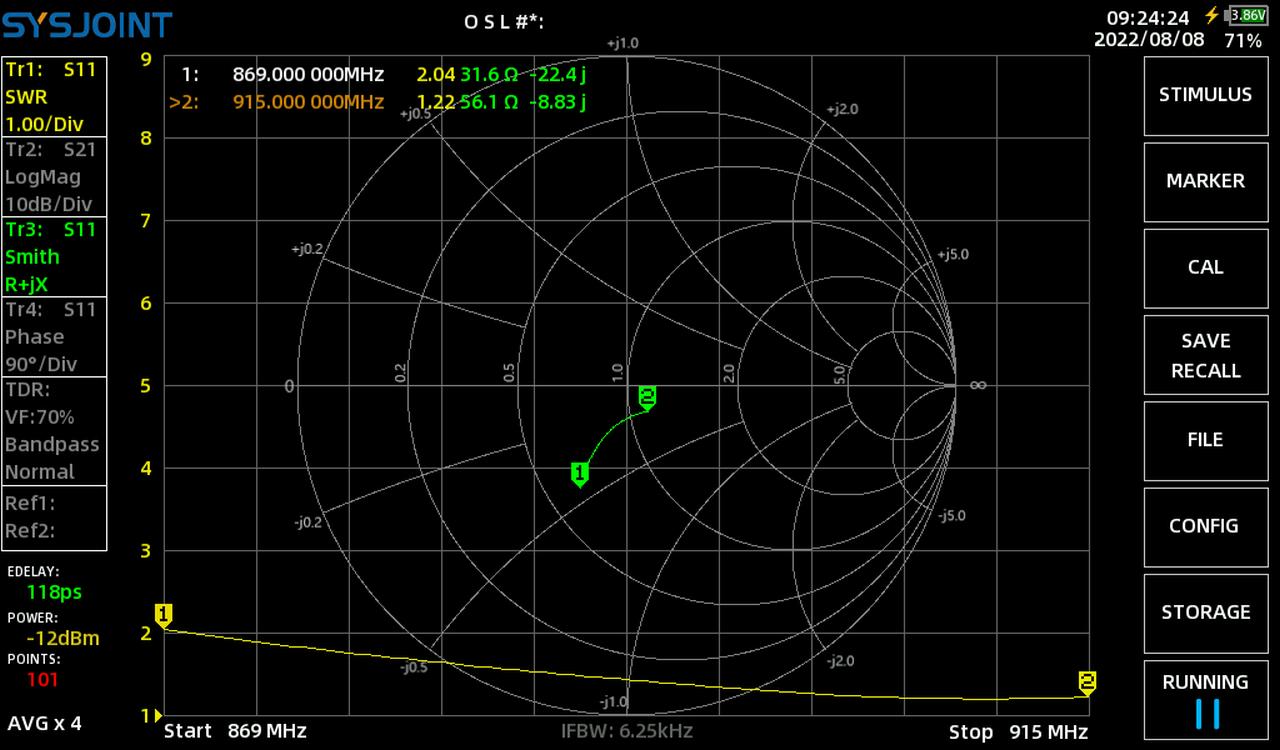Click the SYSJOINT logo
The image size is (1280, 750).
pos(87,25)
